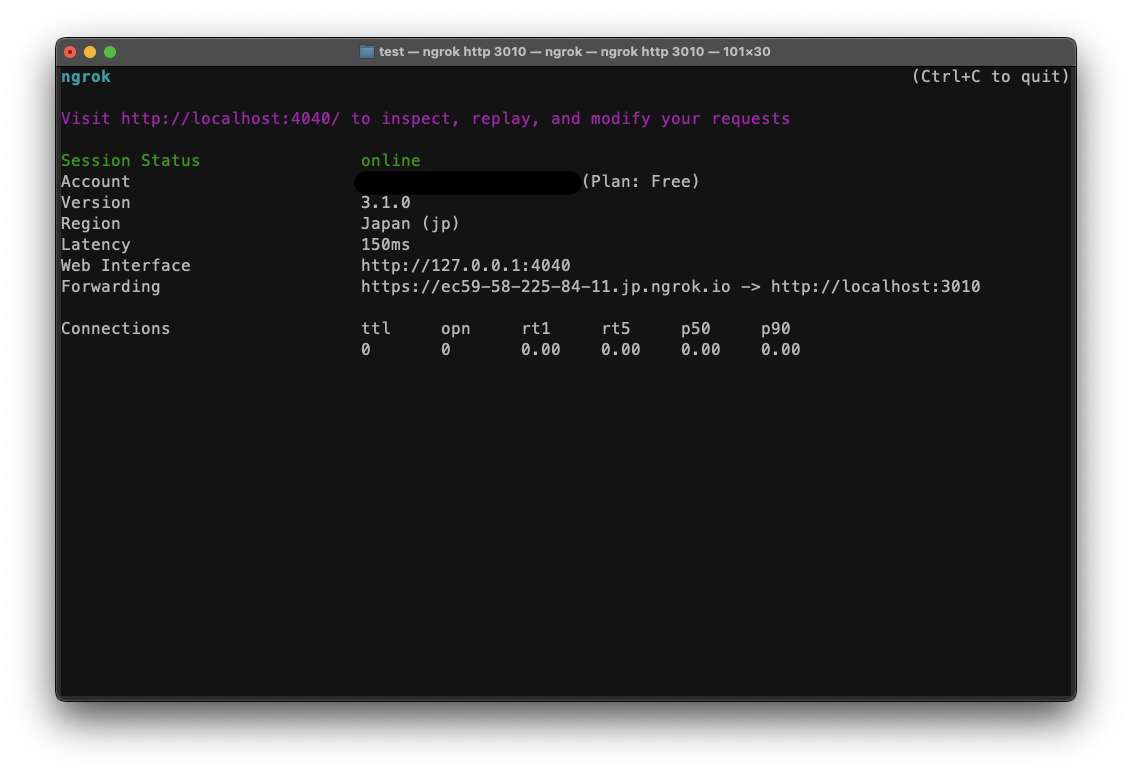
Task: Click the 'rt1' column header
Action: [536, 328]
